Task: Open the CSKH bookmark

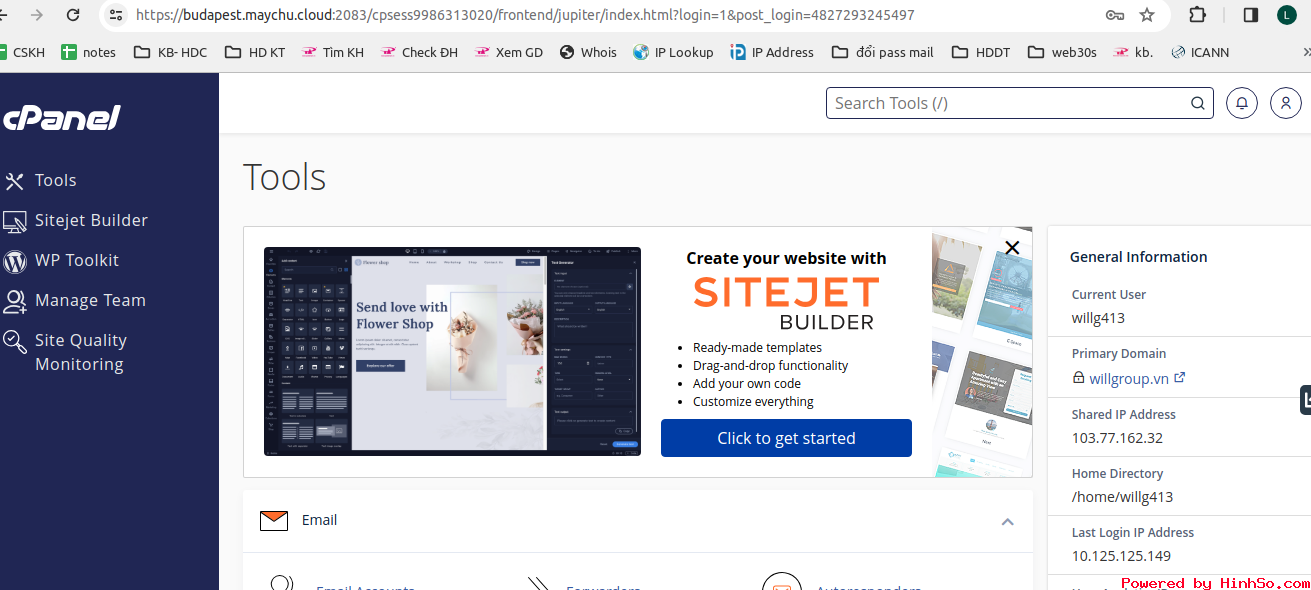Action: pyautogui.click(x=22, y=52)
